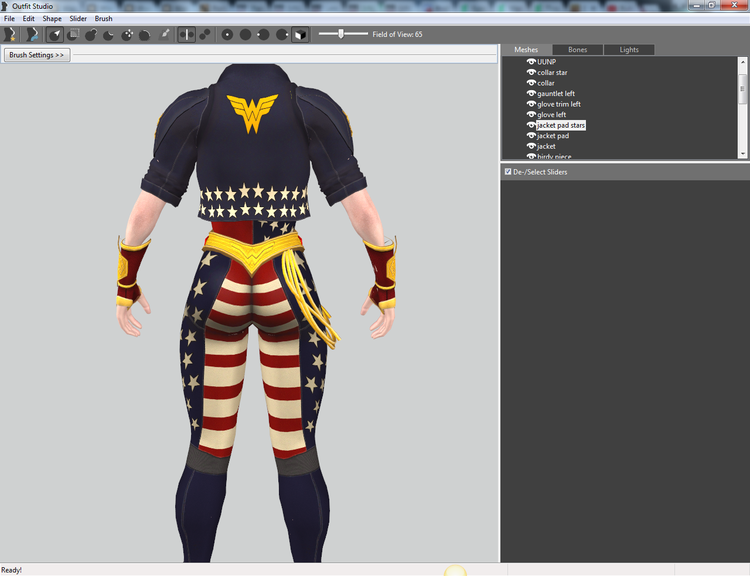Click mesh list scrollbar down arrow
This screenshot has width=750, height=576.
point(742,154)
